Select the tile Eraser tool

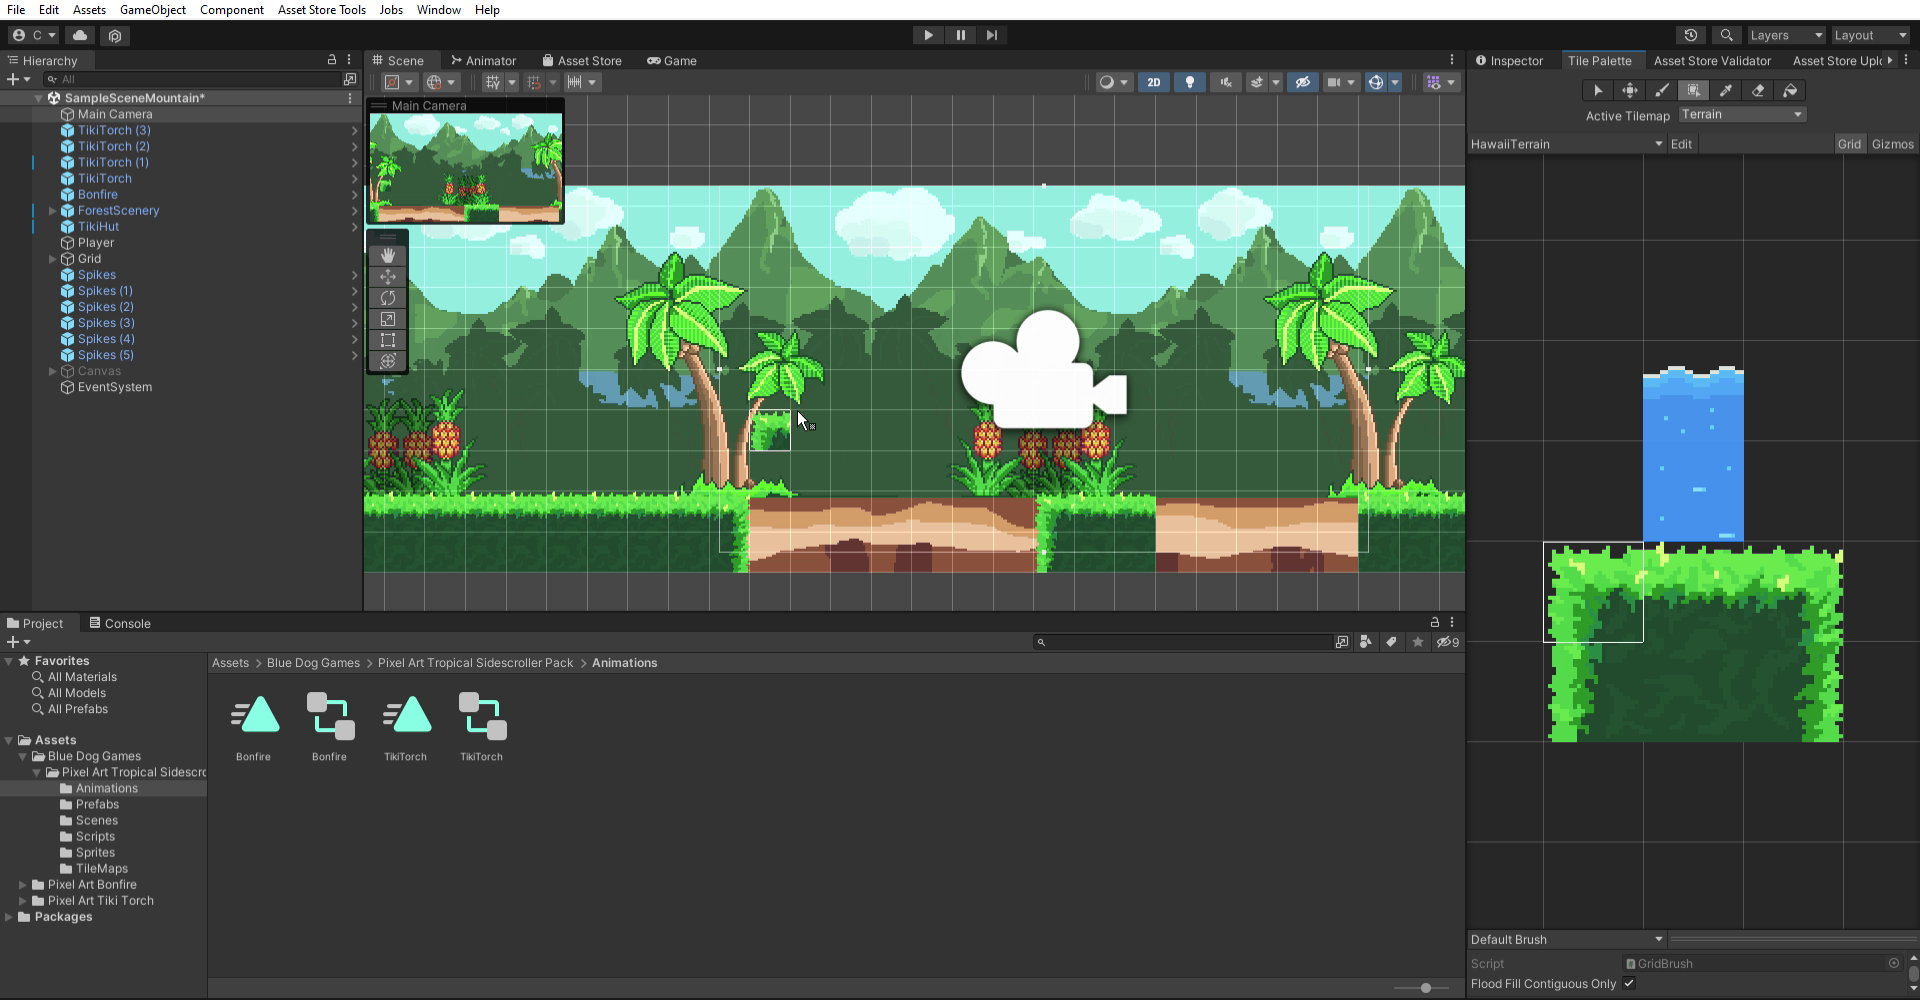coord(1758,91)
